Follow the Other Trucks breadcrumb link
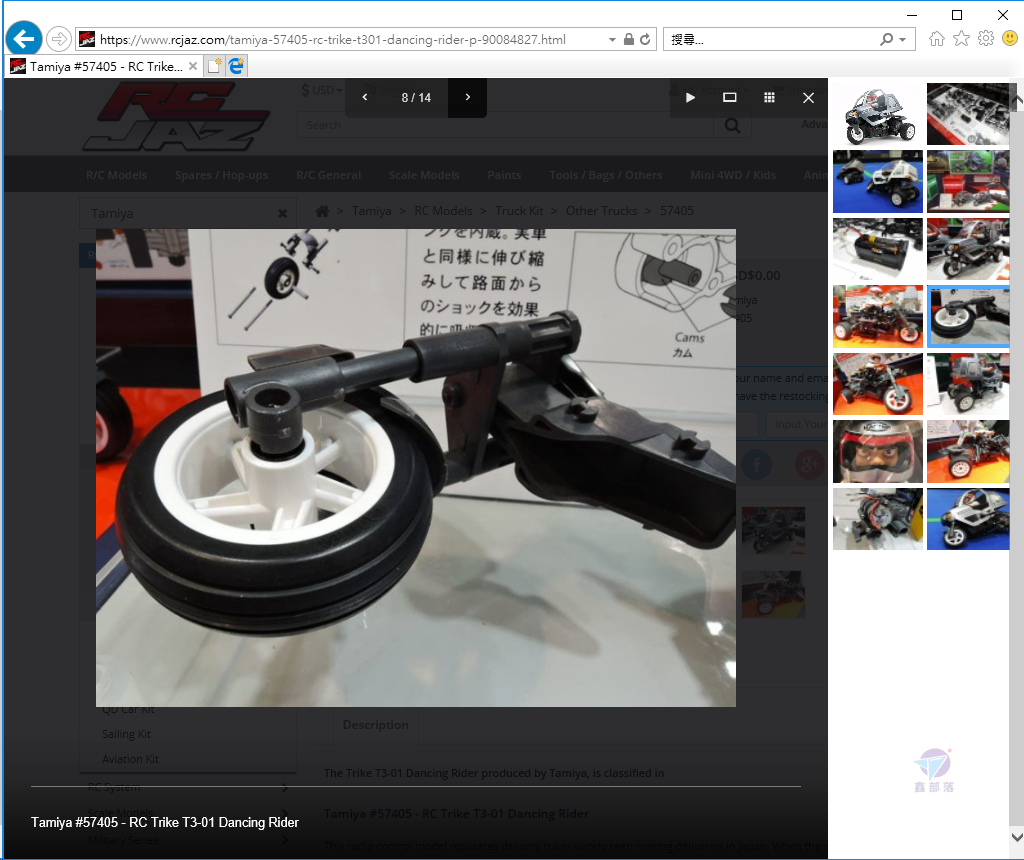 pos(601,211)
